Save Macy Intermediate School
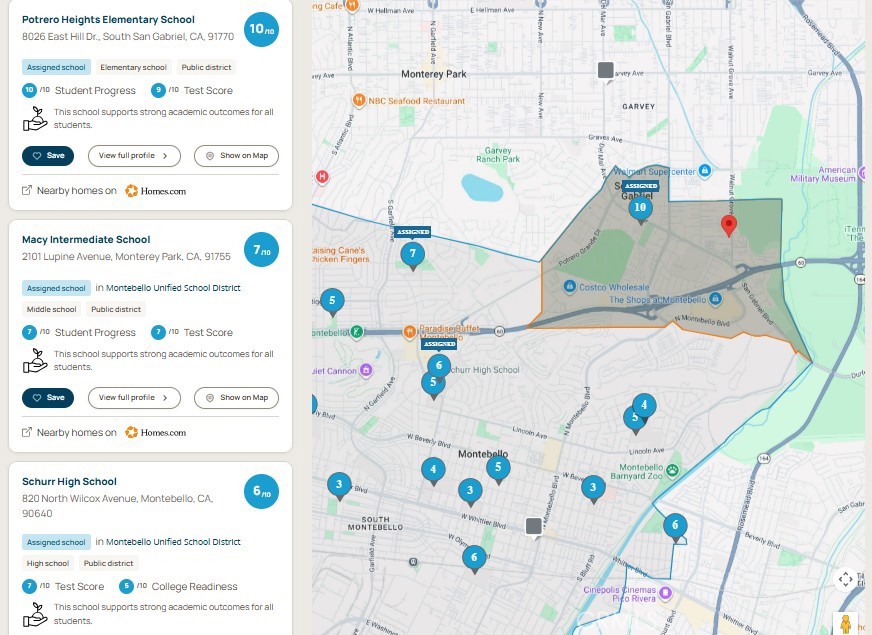872x635 pixels. pos(48,398)
